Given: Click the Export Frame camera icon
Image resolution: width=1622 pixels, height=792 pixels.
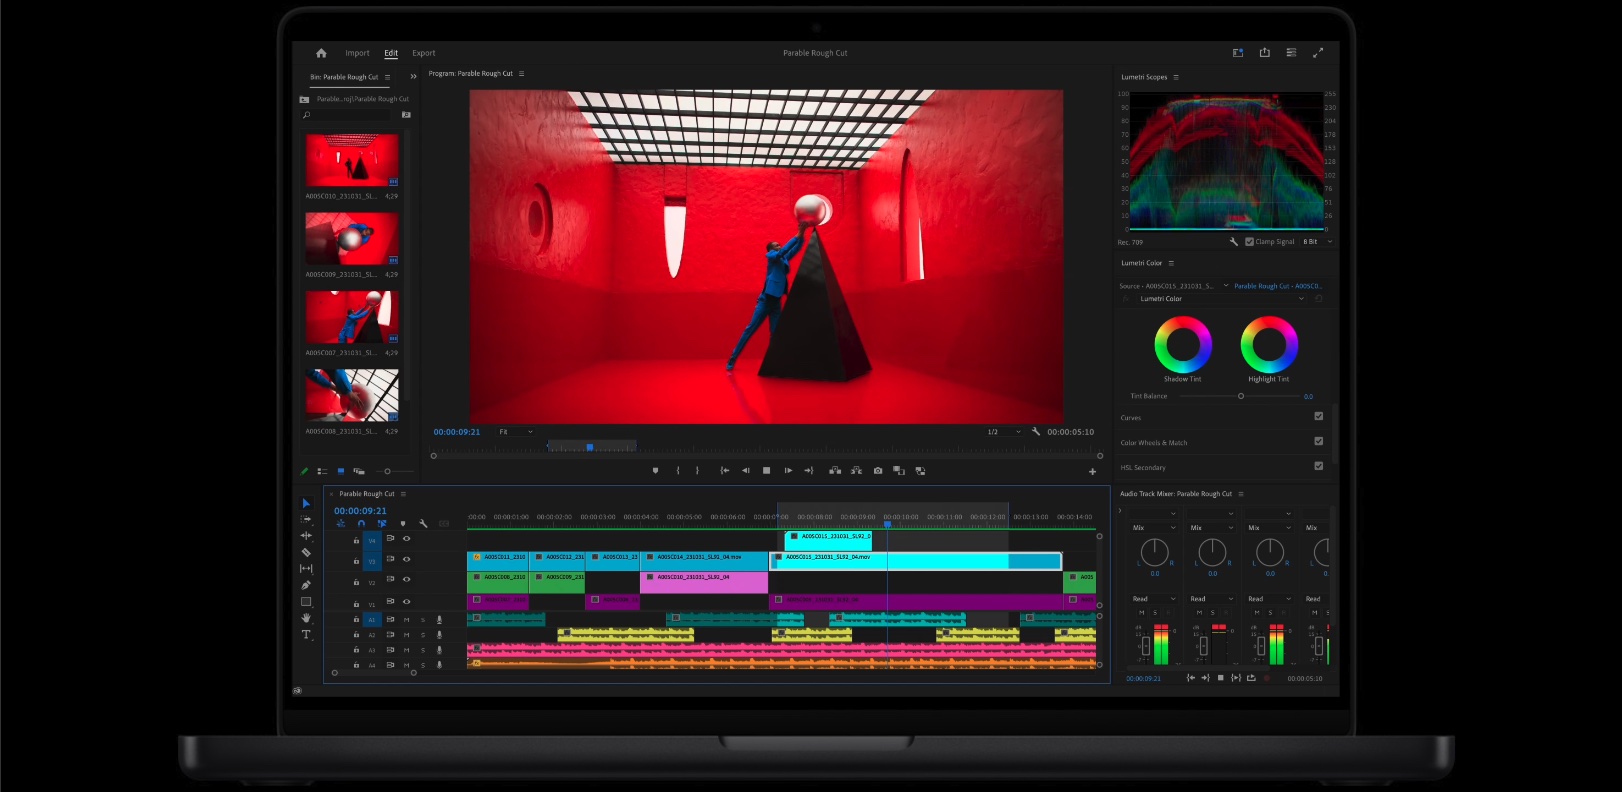Looking at the screenshot, I should [x=878, y=471].
